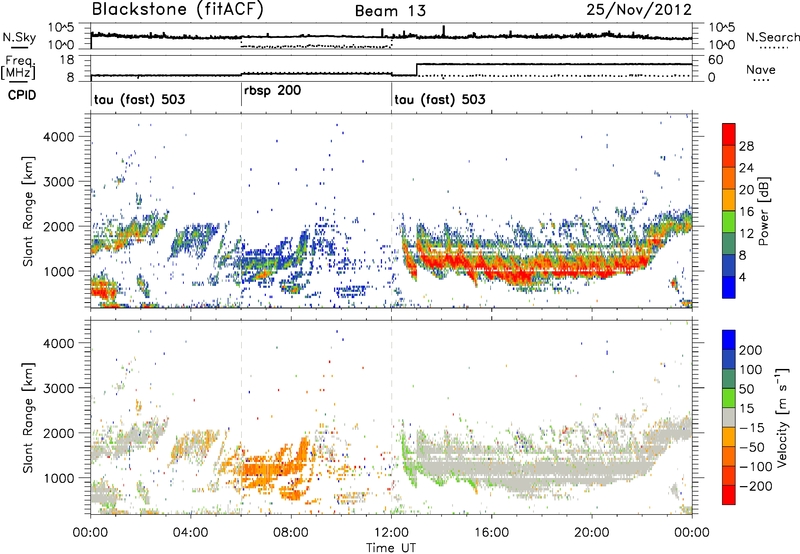
Task: Click the 08:00 time tick label
Action: tap(291, 533)
